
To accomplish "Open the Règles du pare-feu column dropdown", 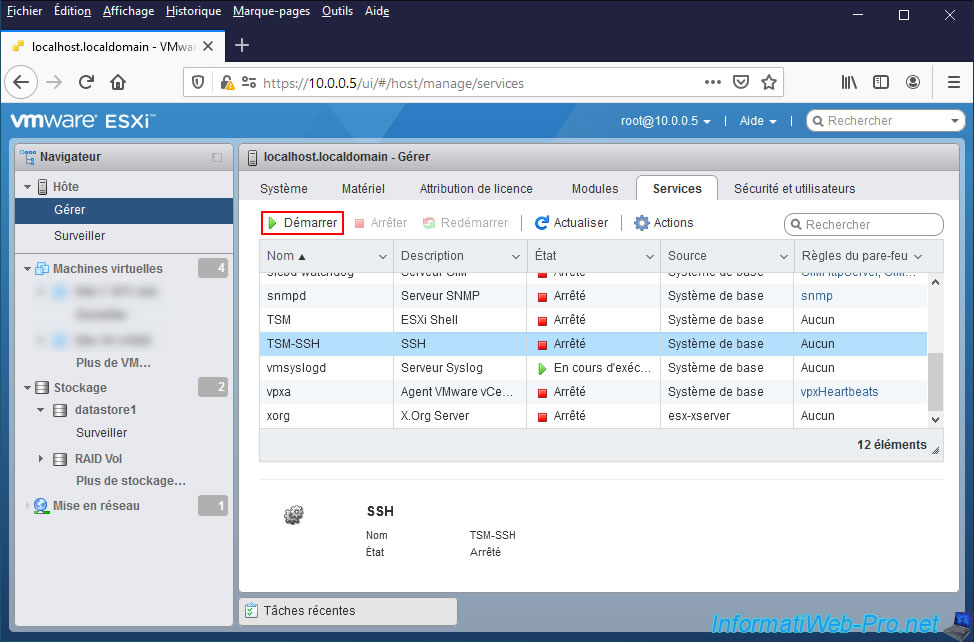I will (x=918, y=256).
